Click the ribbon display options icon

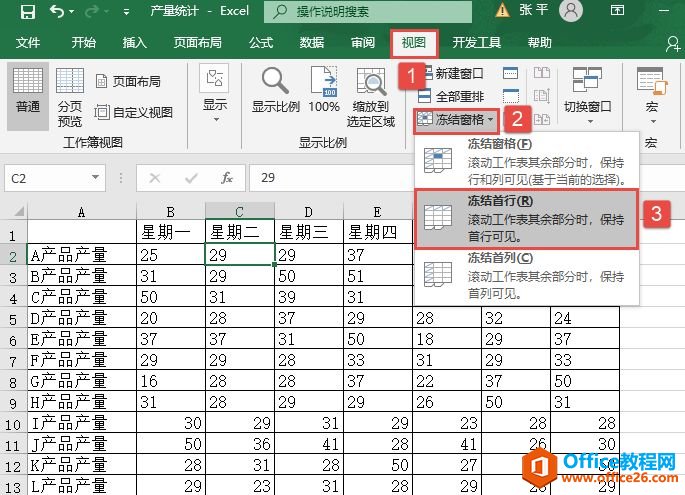click(617, 10)
